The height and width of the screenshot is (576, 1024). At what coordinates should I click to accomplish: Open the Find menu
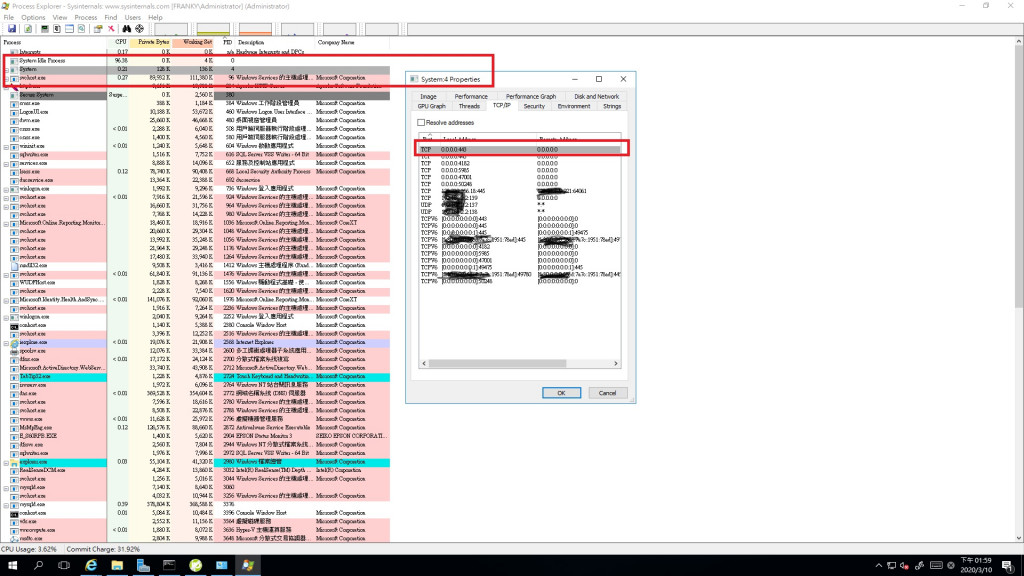coord(110,18)
